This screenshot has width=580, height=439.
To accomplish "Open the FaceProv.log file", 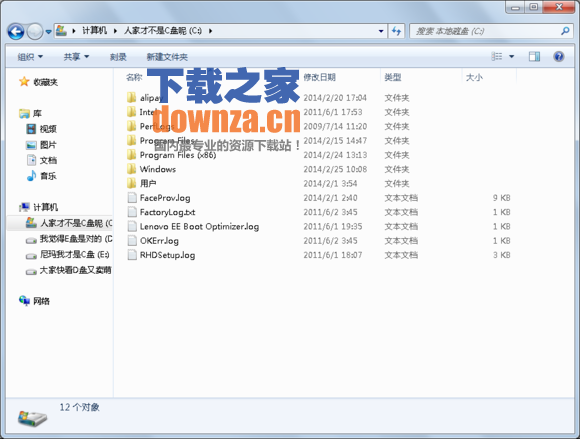I will click(x=165, y=198).
